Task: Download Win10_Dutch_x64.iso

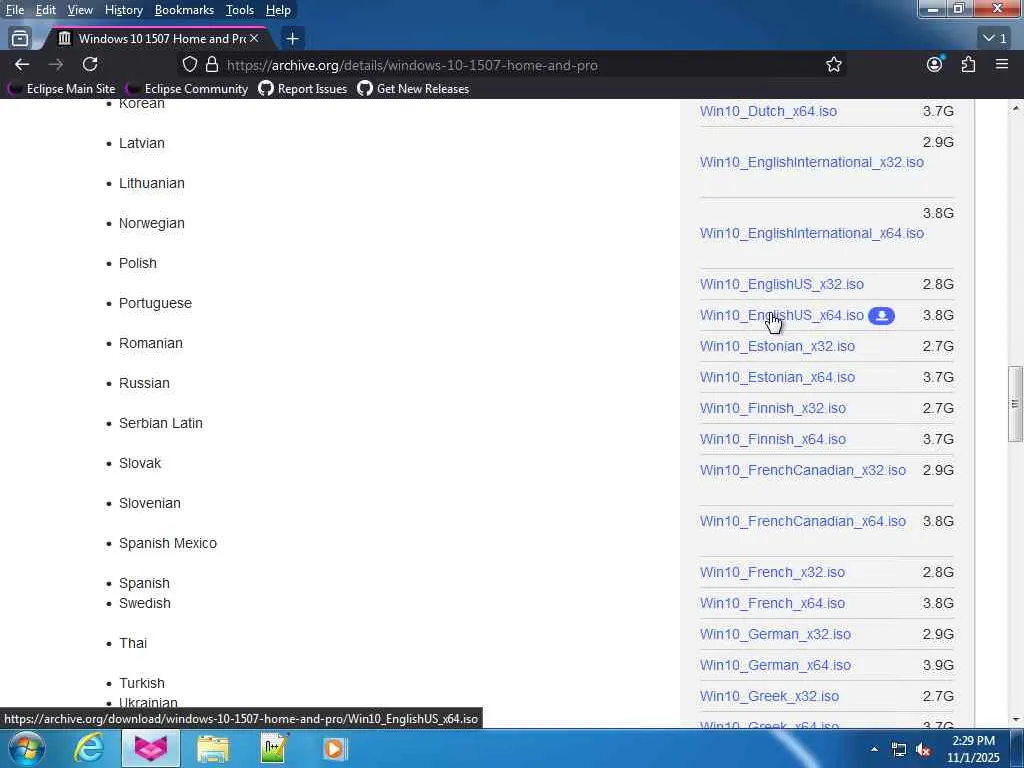Action: coord(768,111)
